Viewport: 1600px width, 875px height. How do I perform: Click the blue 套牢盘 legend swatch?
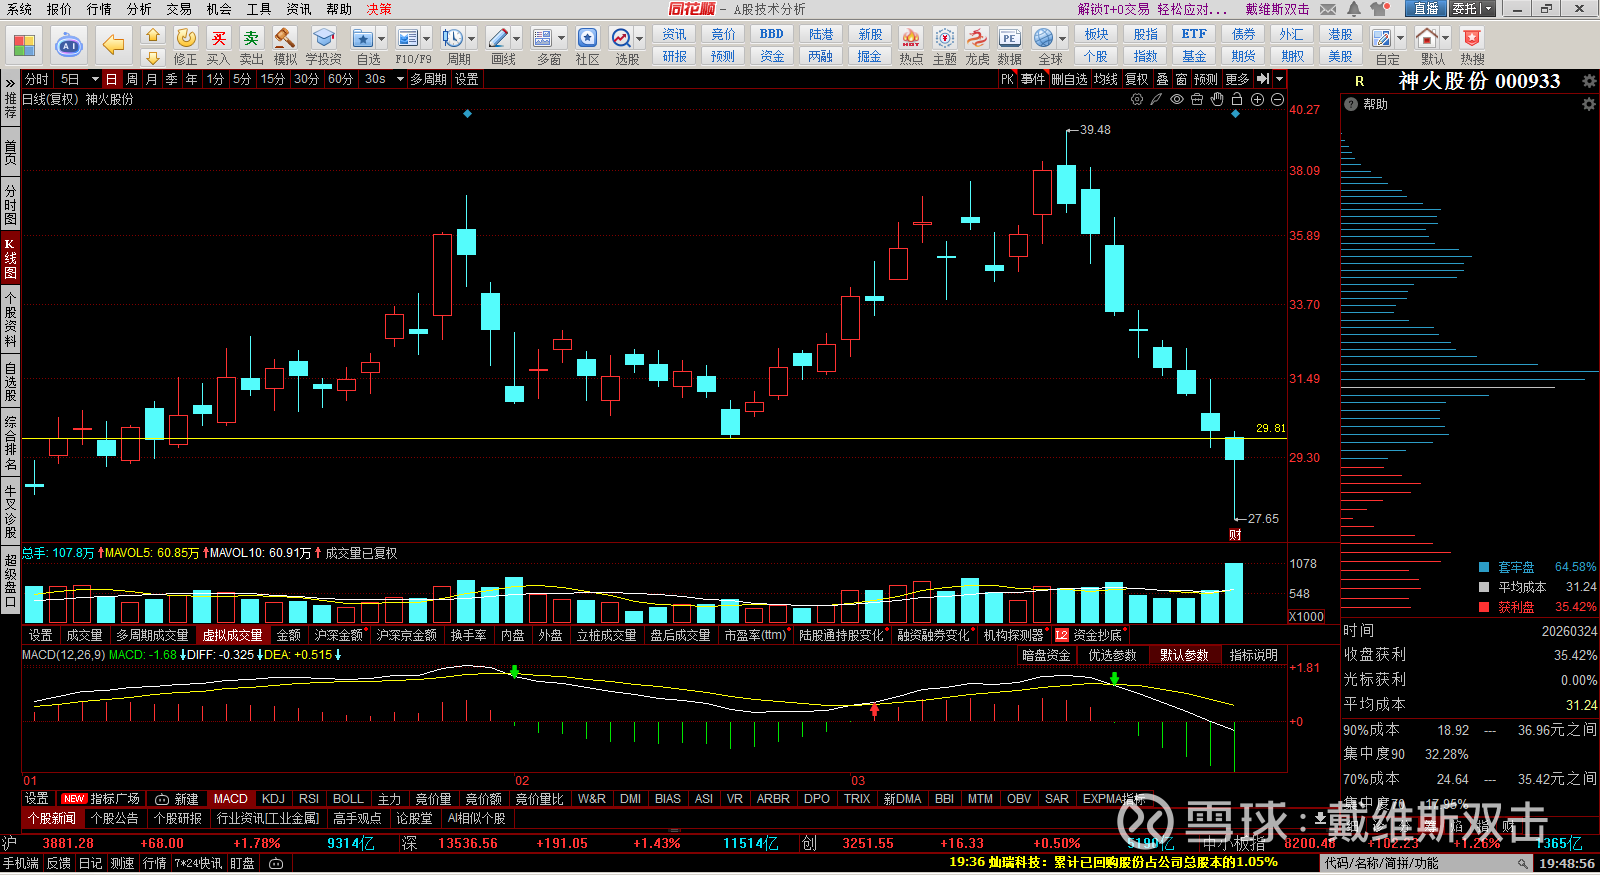pyautogui.click(x=1485, y=567)
